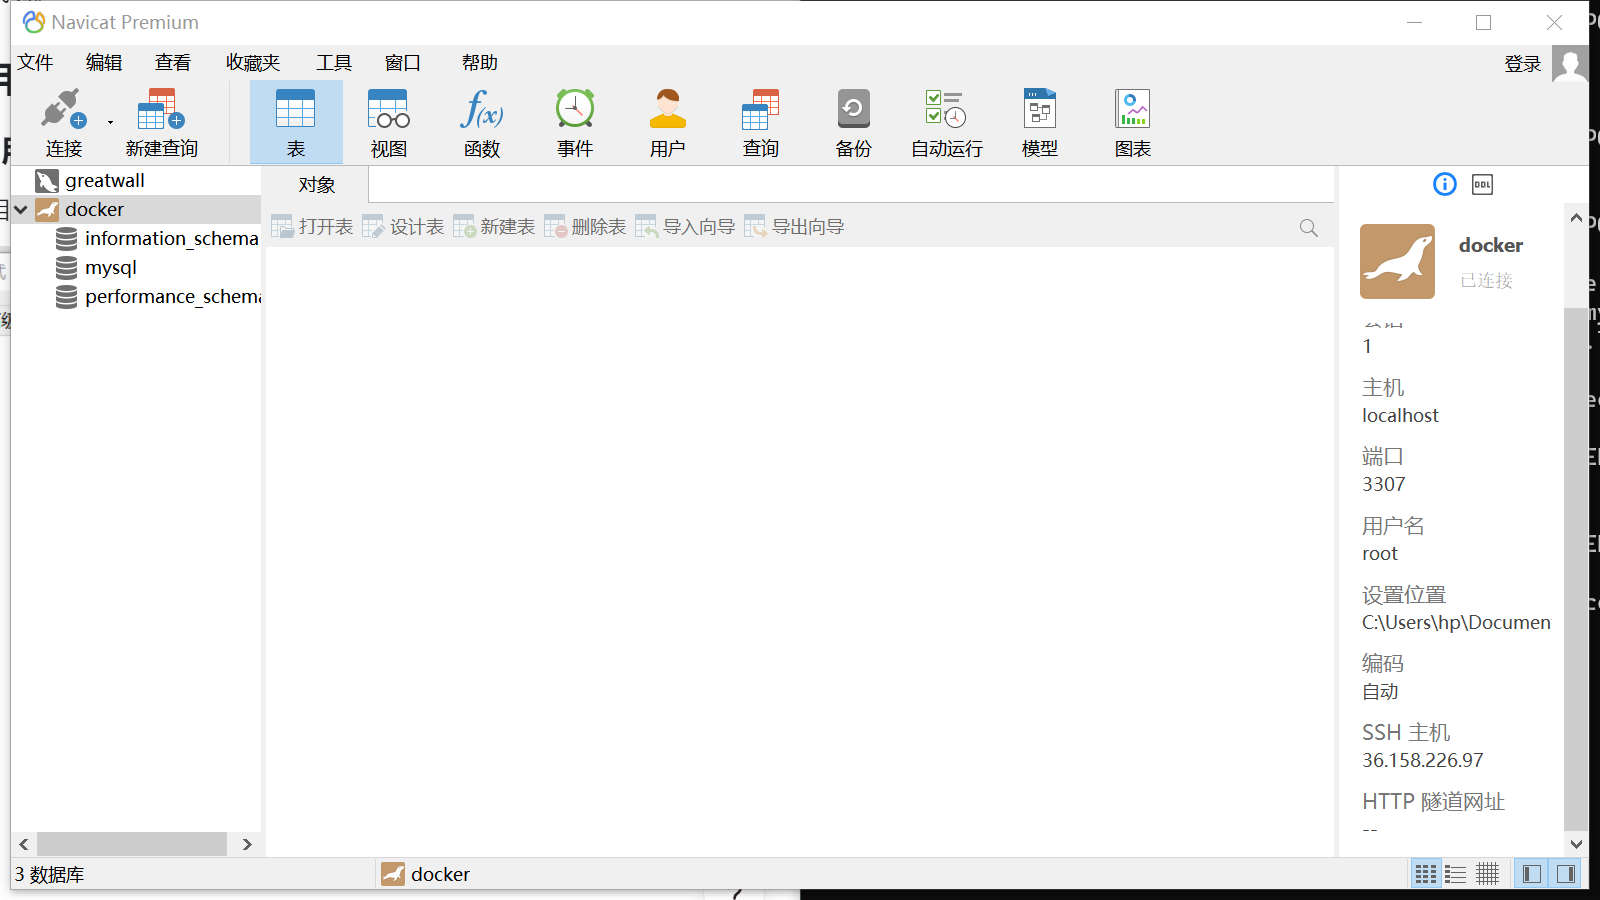Expand the Connection dropdown arrow
The image size is (1600, 900).
point(110,123)
